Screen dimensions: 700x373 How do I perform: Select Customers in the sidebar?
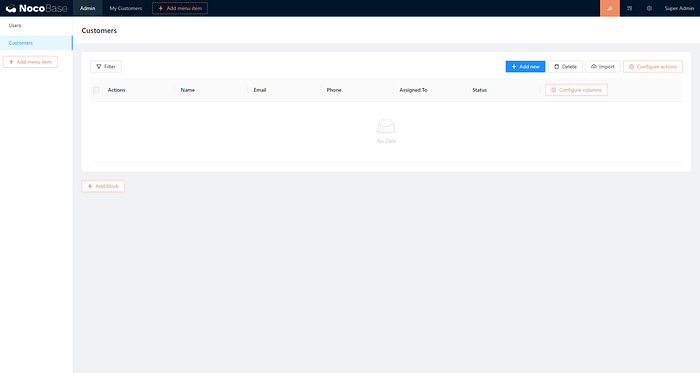(x=36, y=43)
